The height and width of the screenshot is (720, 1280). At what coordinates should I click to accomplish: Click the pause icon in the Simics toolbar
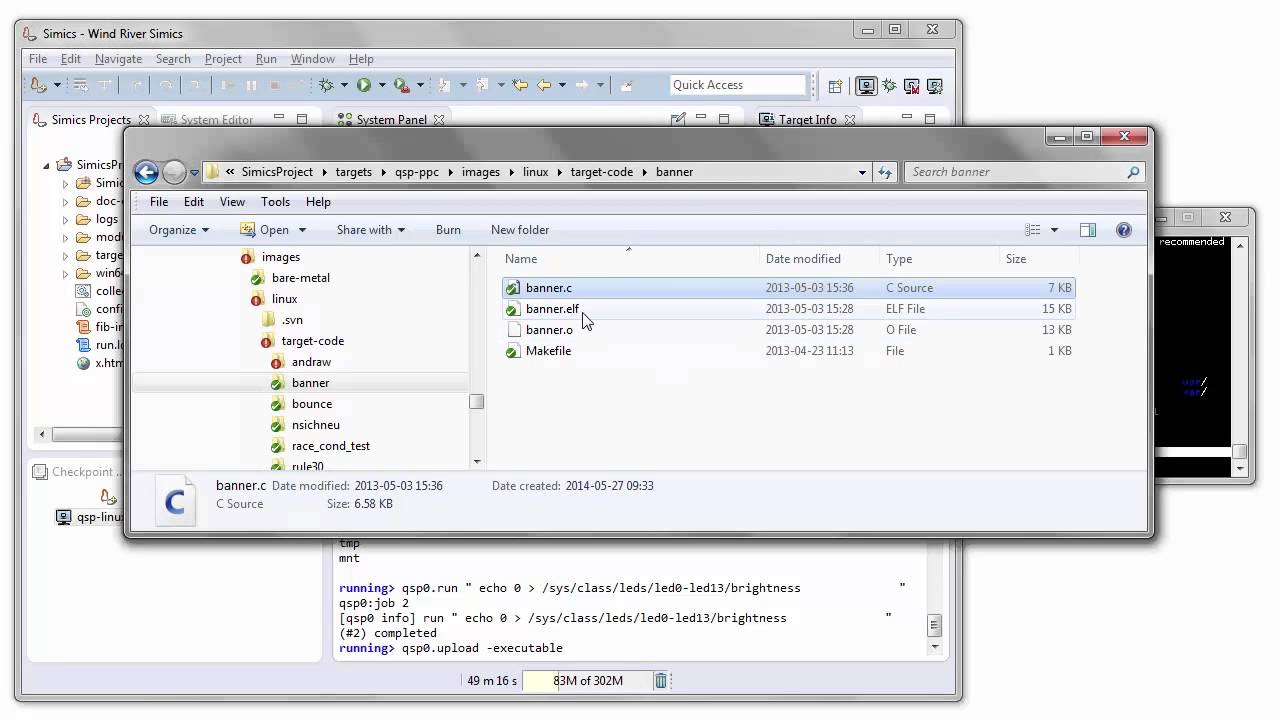point(251,86)
